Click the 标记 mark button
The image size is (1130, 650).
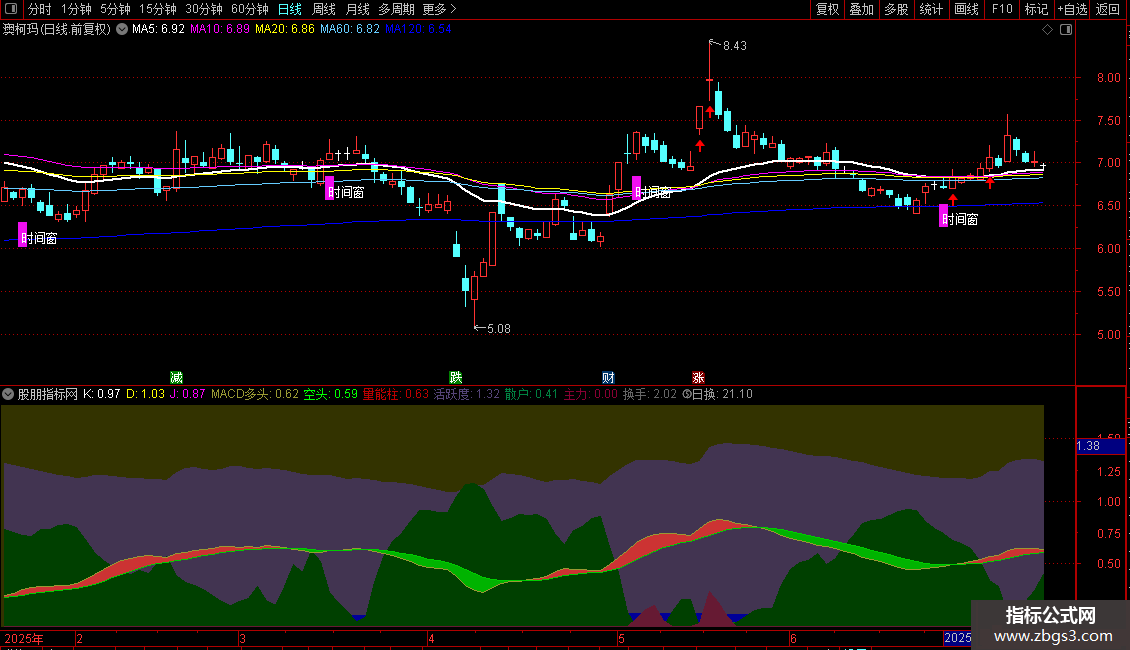click(x=1036, y=9)
